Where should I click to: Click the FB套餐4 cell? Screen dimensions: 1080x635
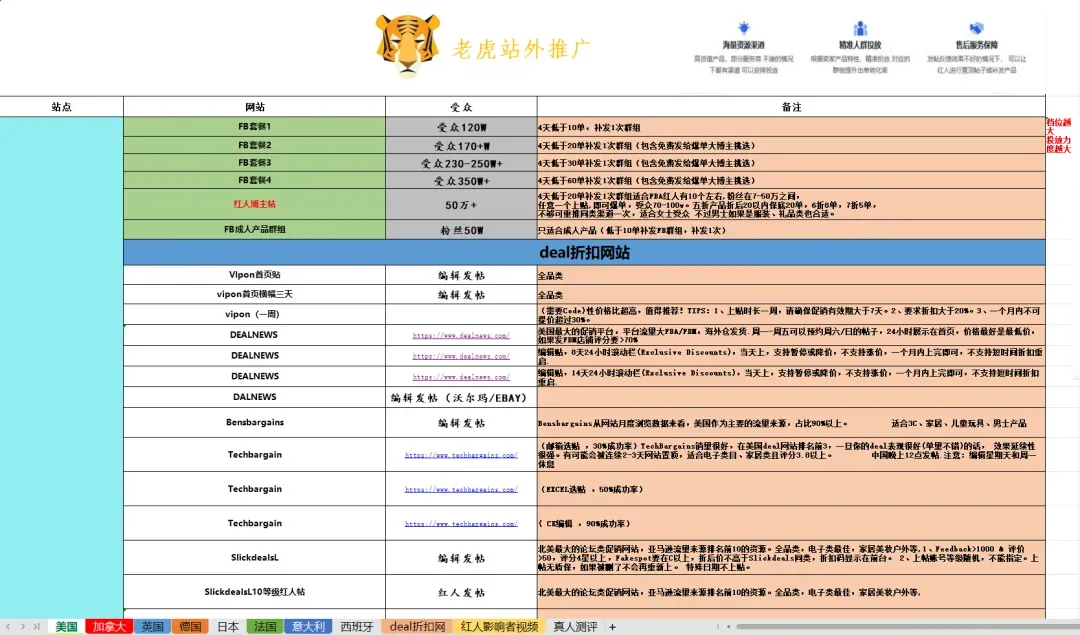(x=254, y=180)
